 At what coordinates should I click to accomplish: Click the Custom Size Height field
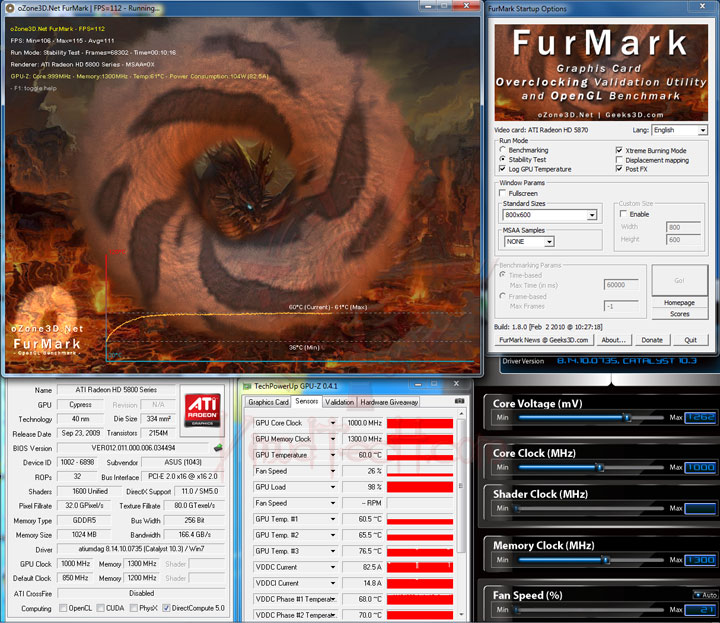(x=683, y=240)
